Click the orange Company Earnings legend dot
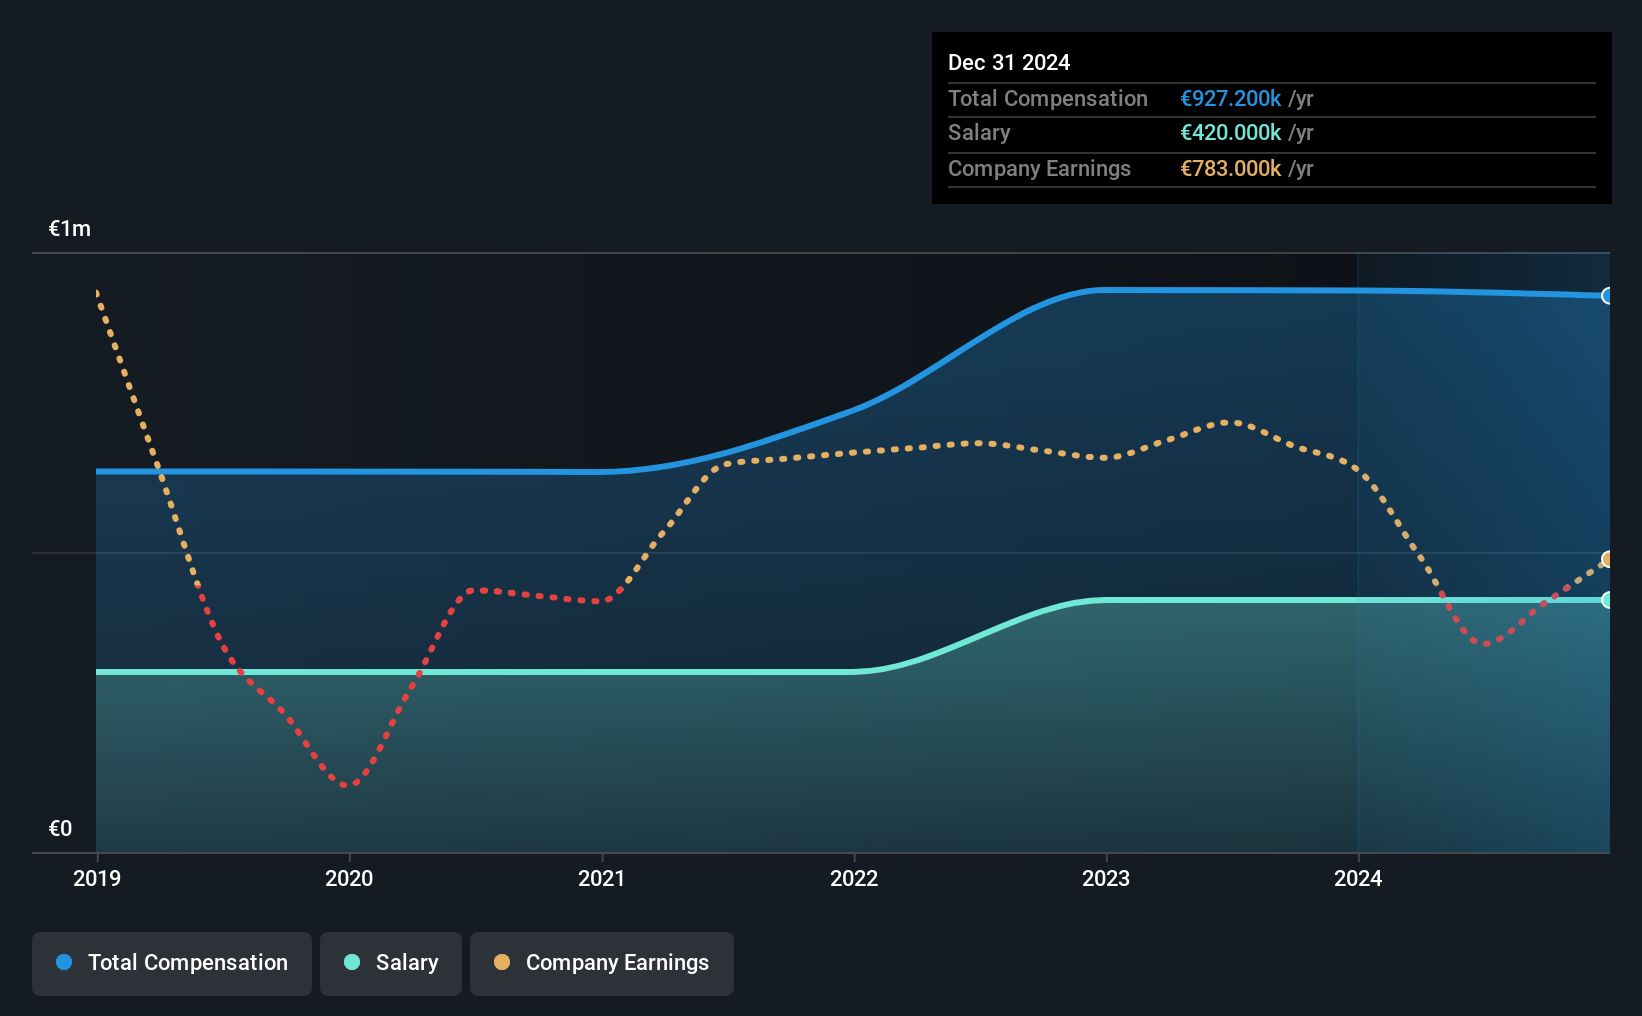 tap(502, 962)
